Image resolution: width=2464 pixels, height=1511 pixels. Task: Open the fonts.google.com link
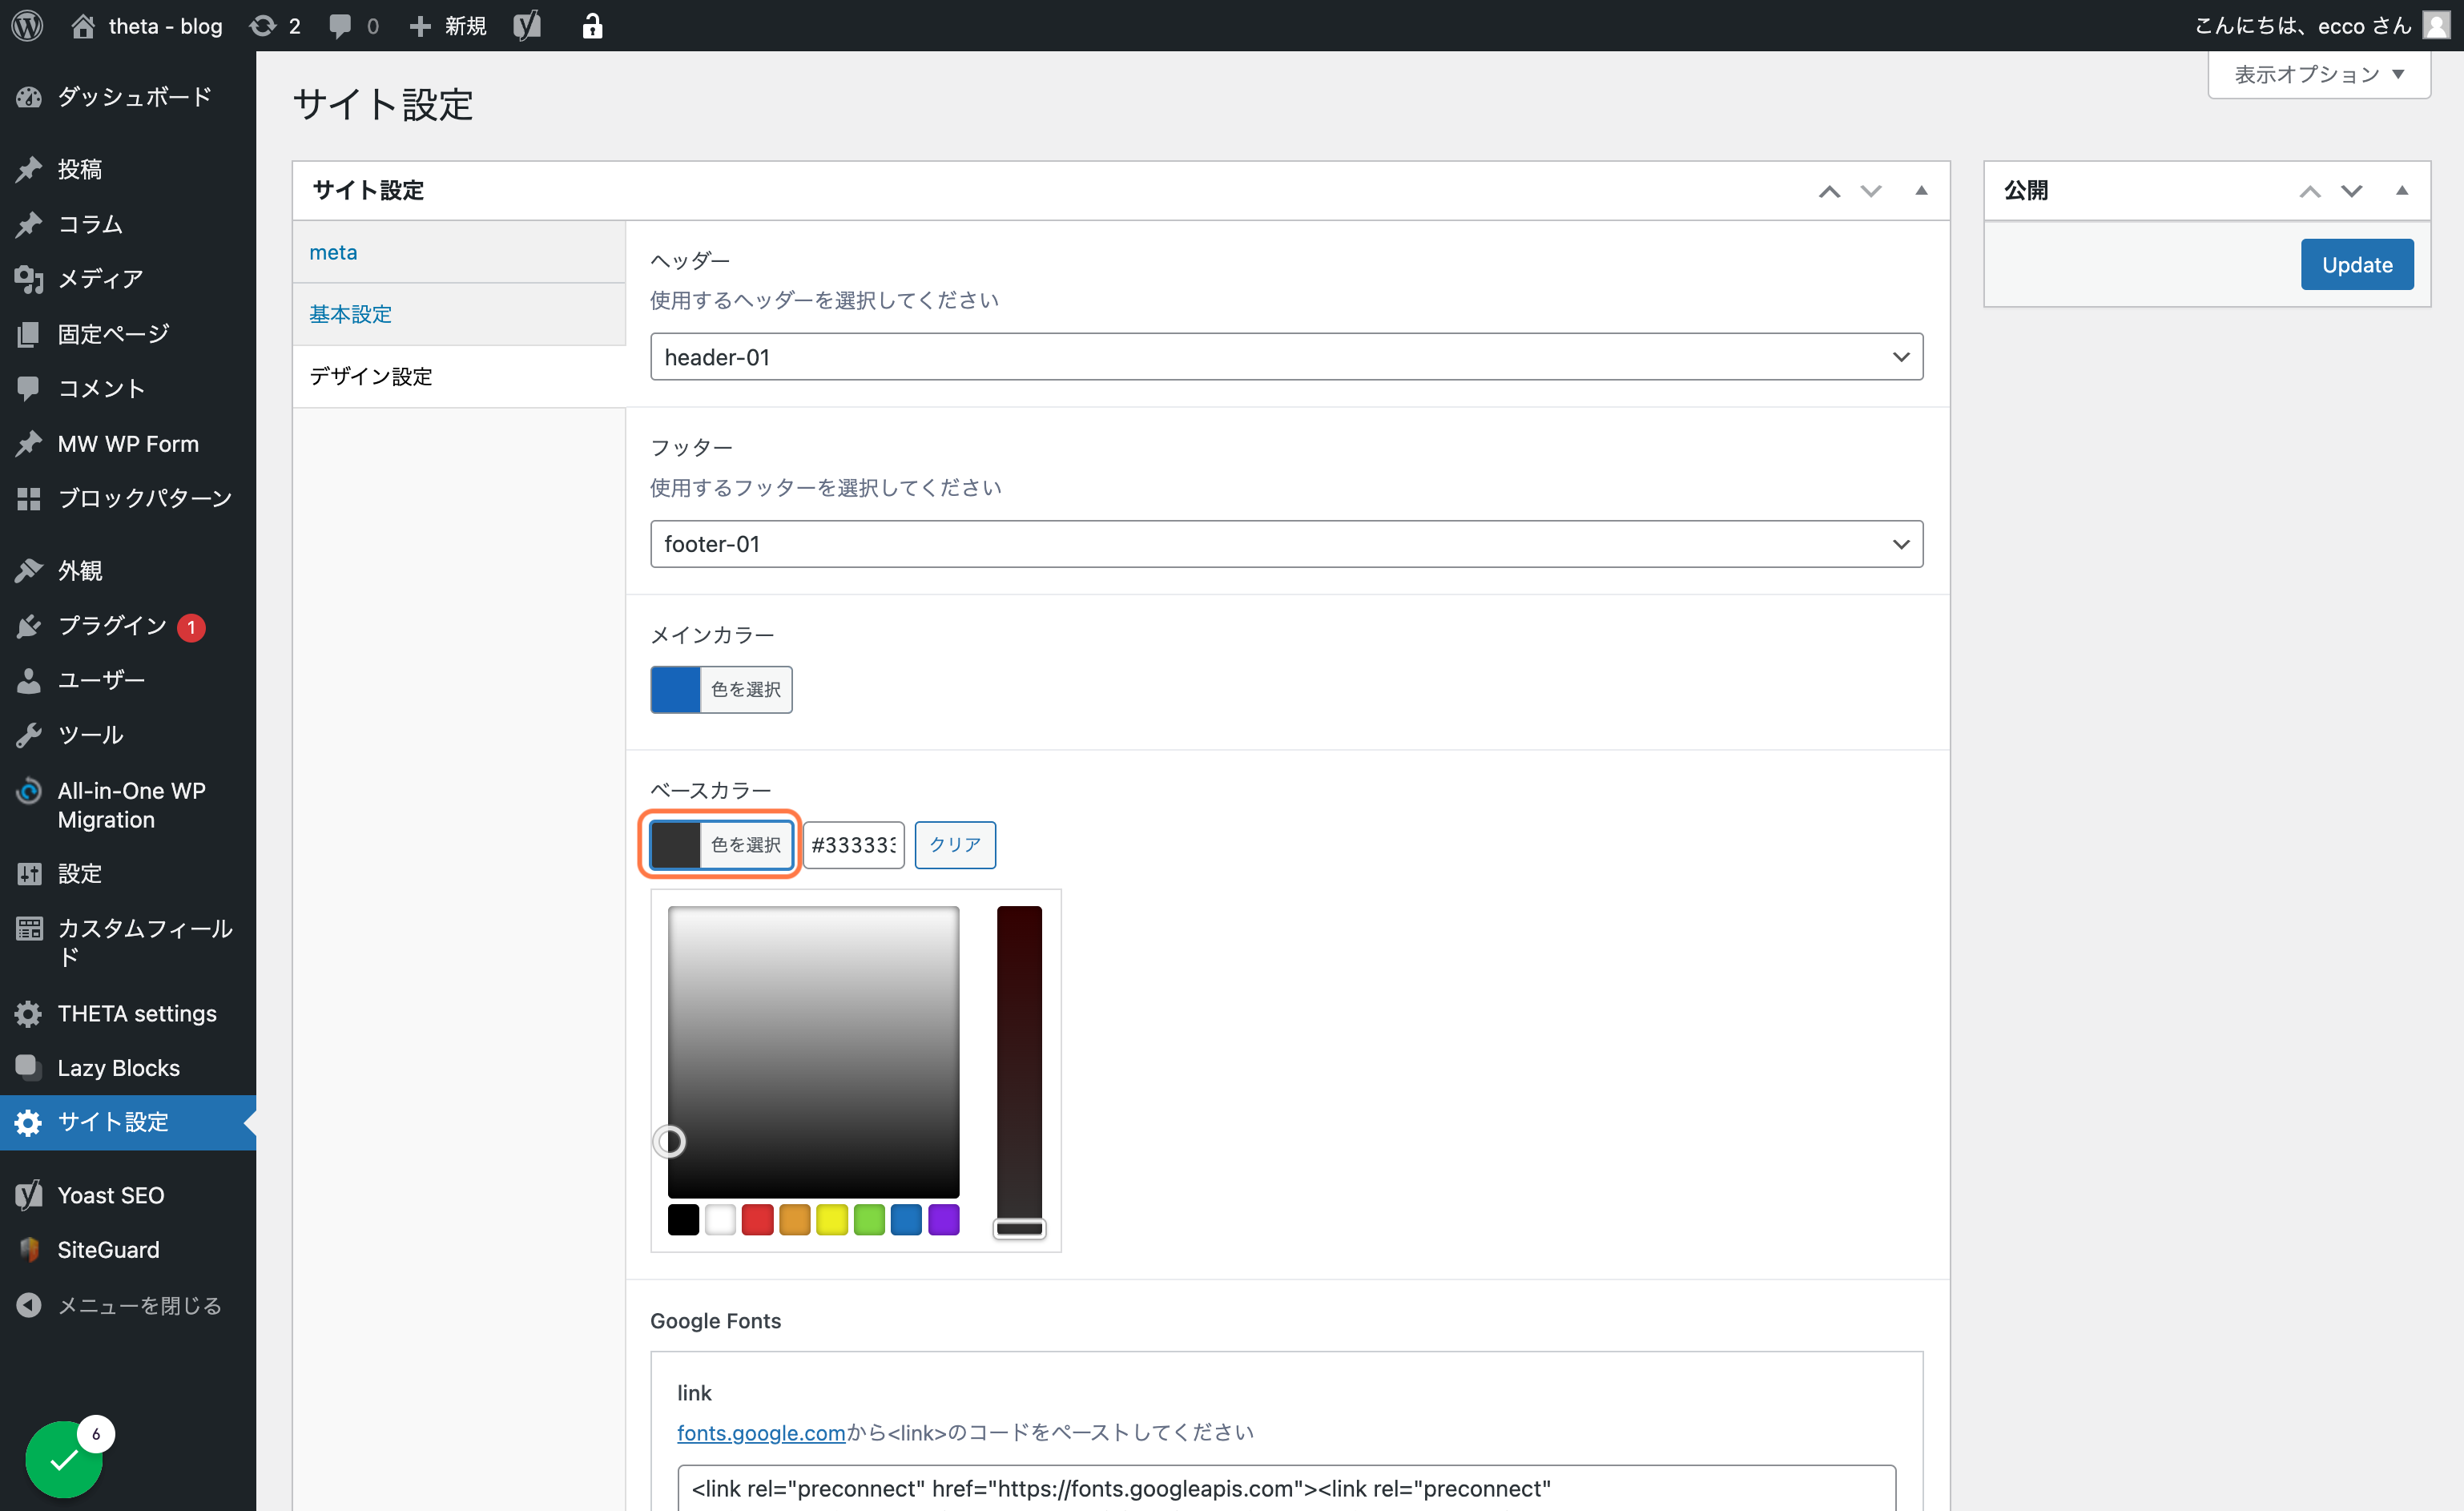[x=761, y=1432]
